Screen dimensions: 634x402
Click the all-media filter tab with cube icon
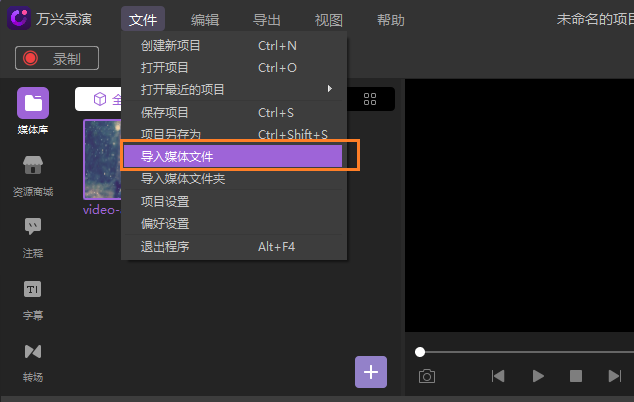point(98,99)
